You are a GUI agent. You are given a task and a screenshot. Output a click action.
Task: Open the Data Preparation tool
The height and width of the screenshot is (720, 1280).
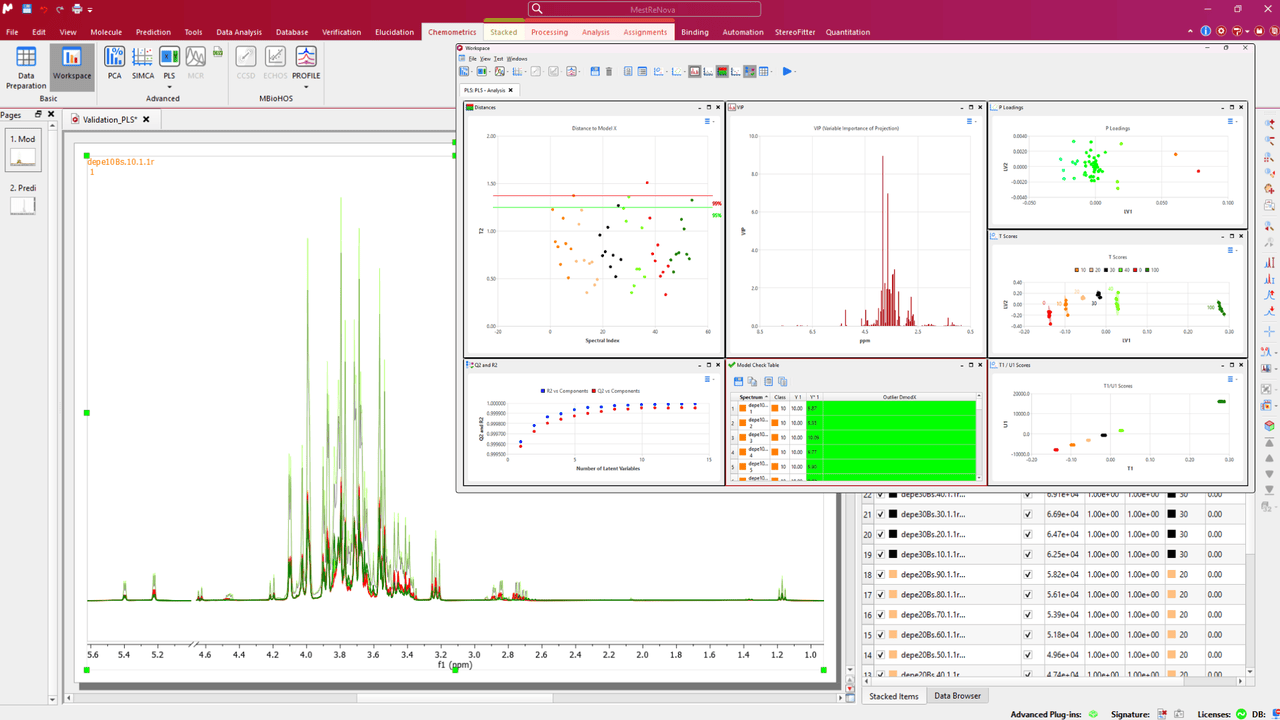pos(26,67)
